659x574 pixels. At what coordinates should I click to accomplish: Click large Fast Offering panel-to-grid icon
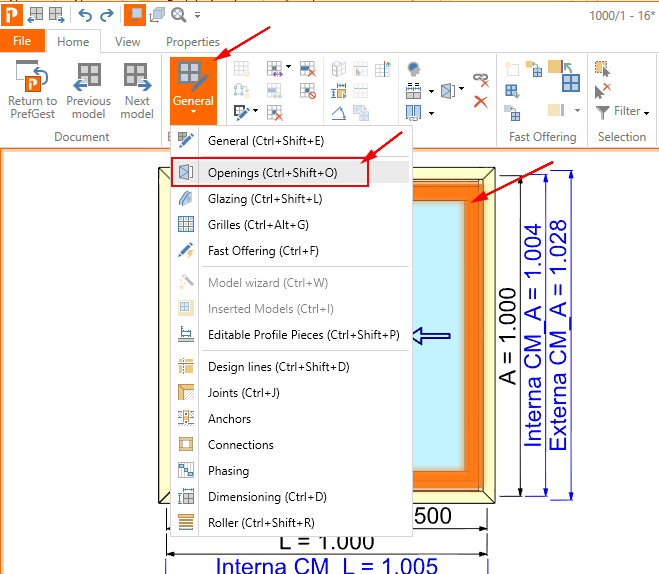pyautogui.click(x=564, y=76)
